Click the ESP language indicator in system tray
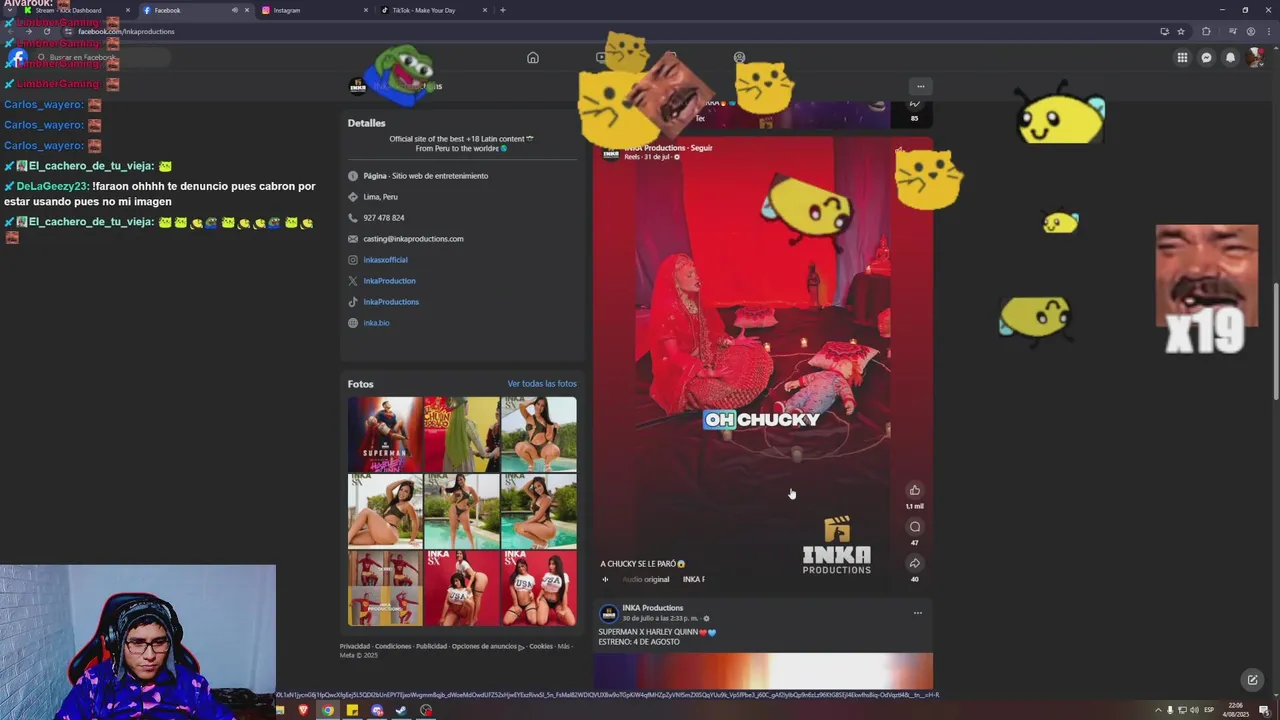Viewport: 1280px width, 720px height. [x=1208, y=710]
